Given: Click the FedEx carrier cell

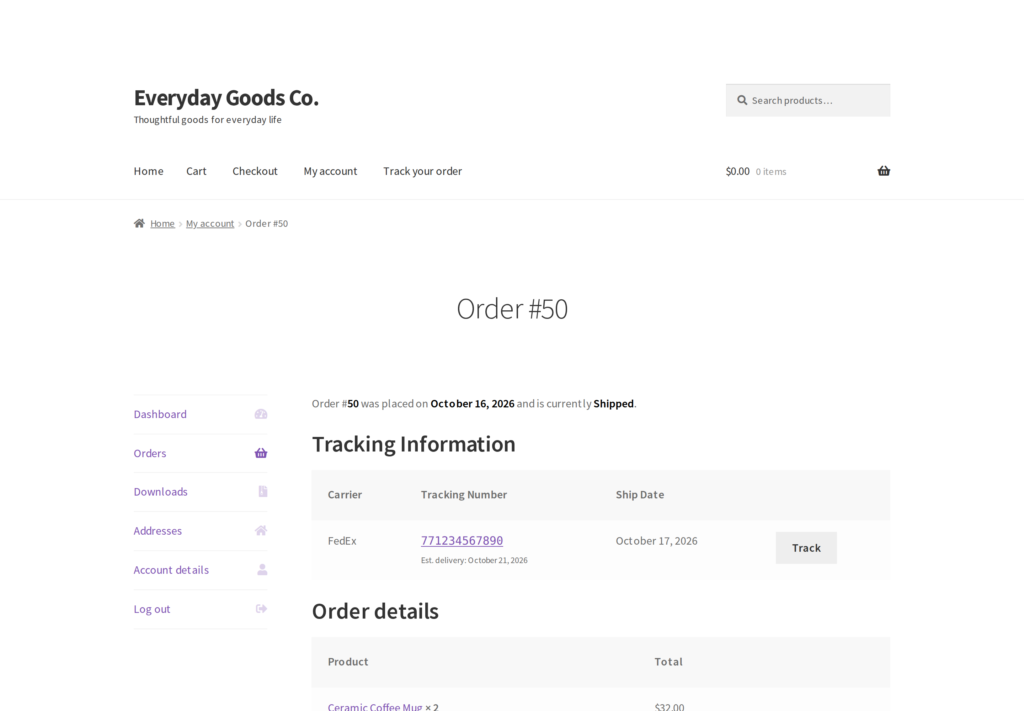Looking at the screenshot, I should pos(342,541).
